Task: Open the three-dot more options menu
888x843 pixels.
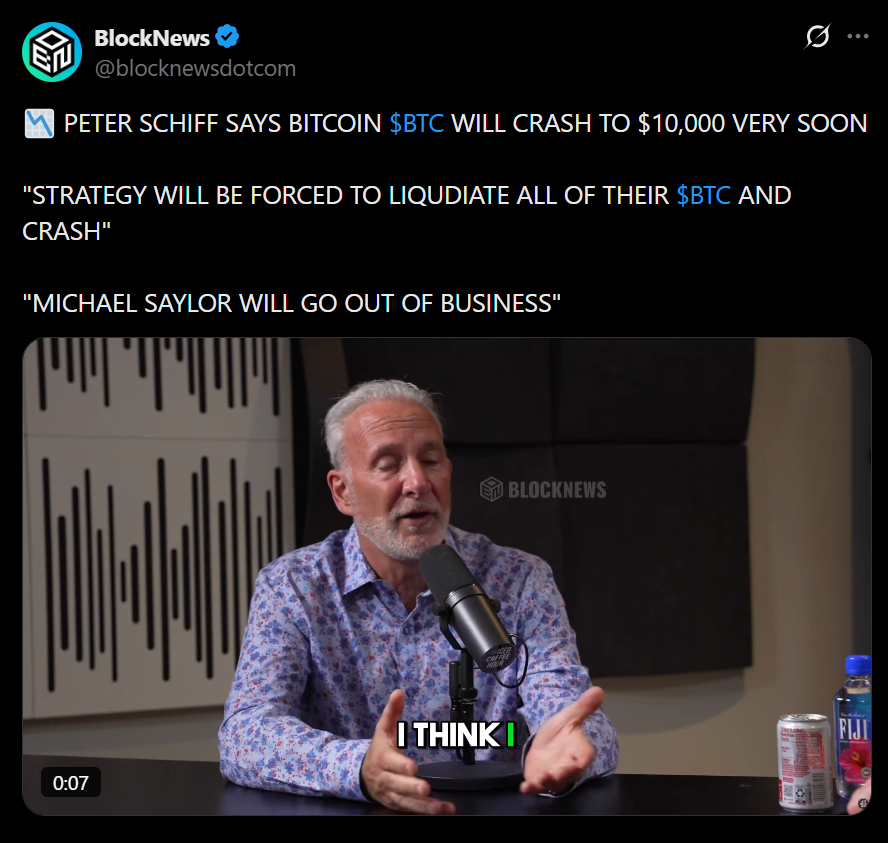Action: pyautogui.click(x=857, y=36)
